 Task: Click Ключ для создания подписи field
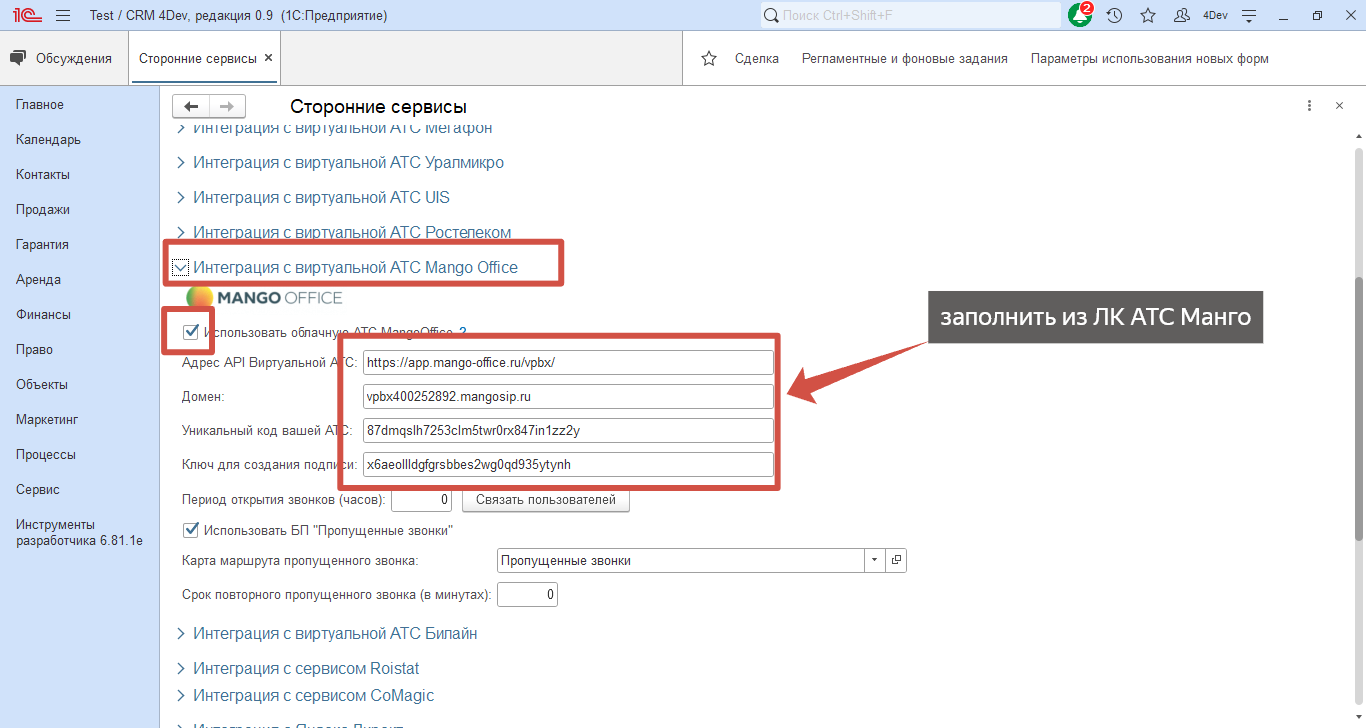point(568,464)
